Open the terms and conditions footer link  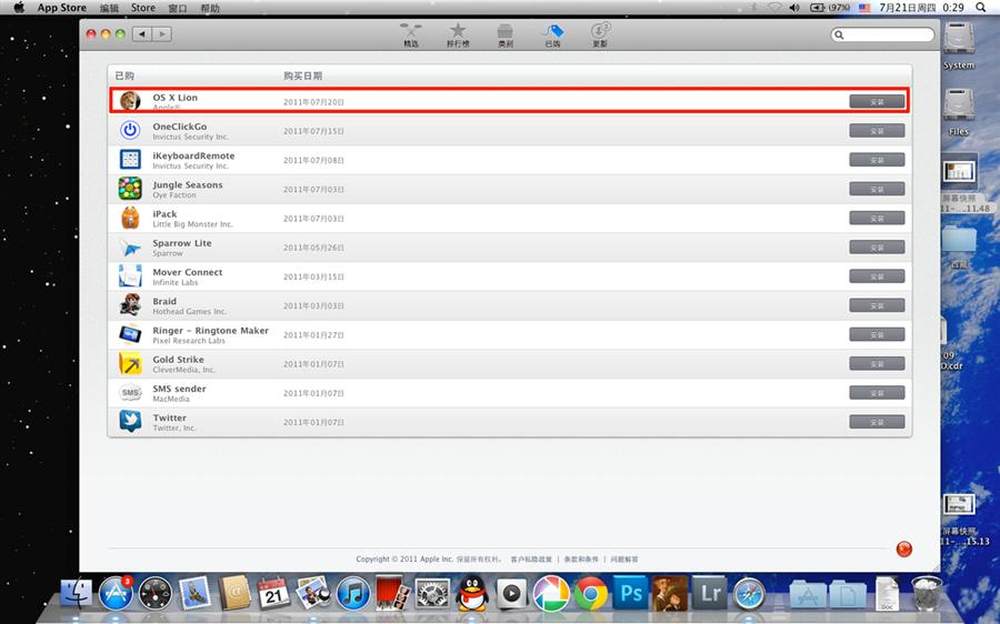coord(581,559)
